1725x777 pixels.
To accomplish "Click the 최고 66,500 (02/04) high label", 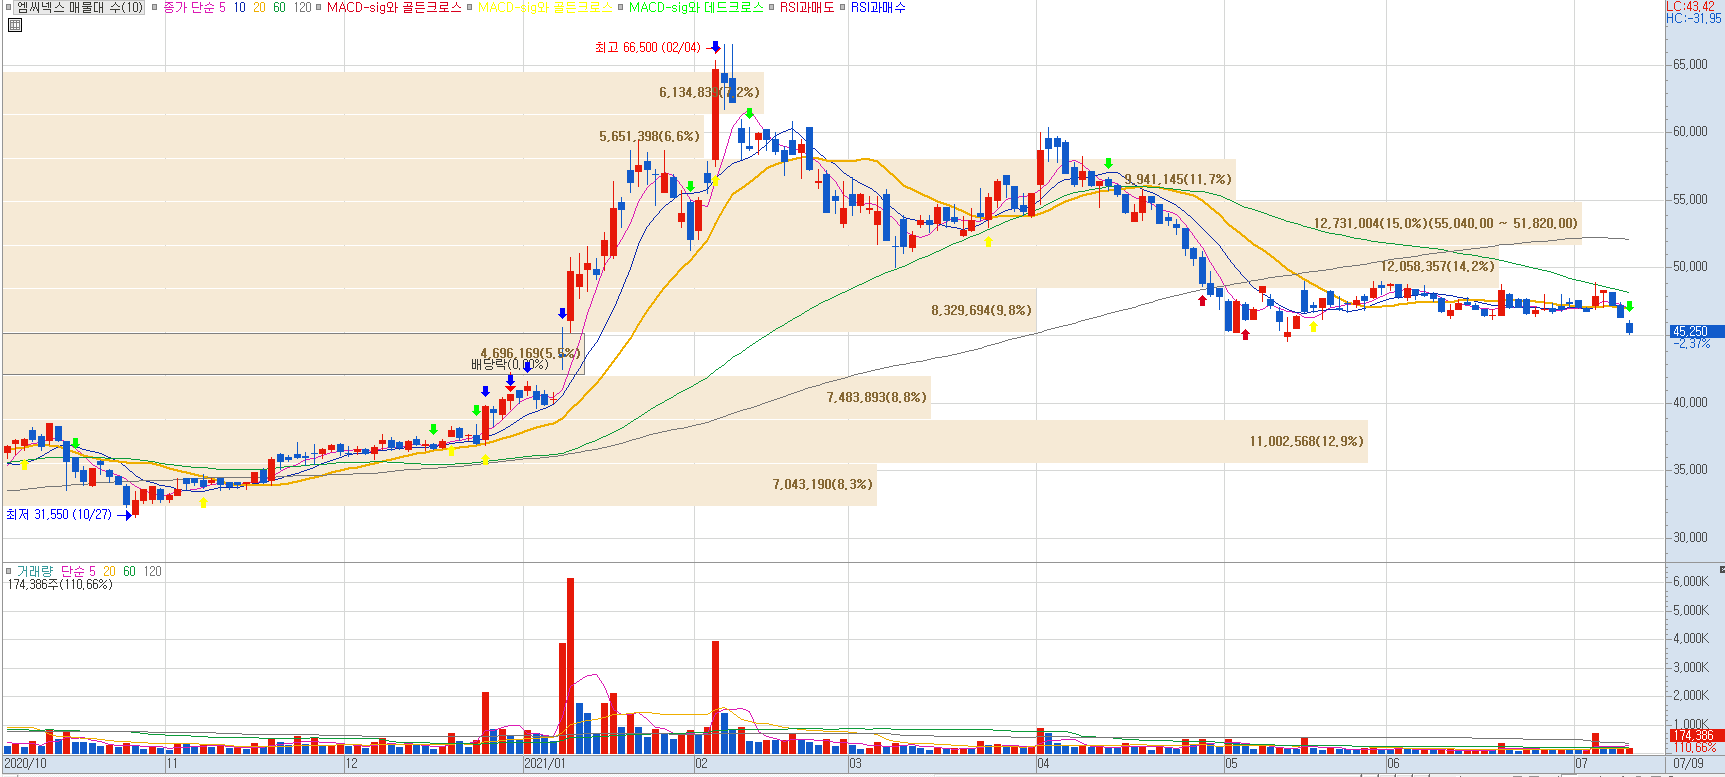I will click(x=648, y=48).
